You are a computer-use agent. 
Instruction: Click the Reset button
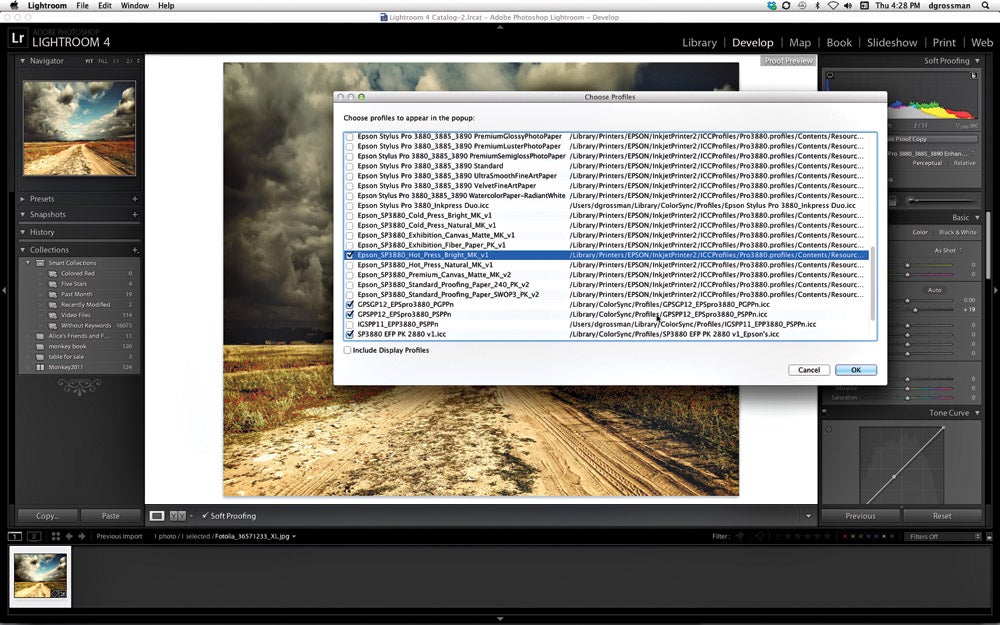pyautogui.click(x=942, y=516)
